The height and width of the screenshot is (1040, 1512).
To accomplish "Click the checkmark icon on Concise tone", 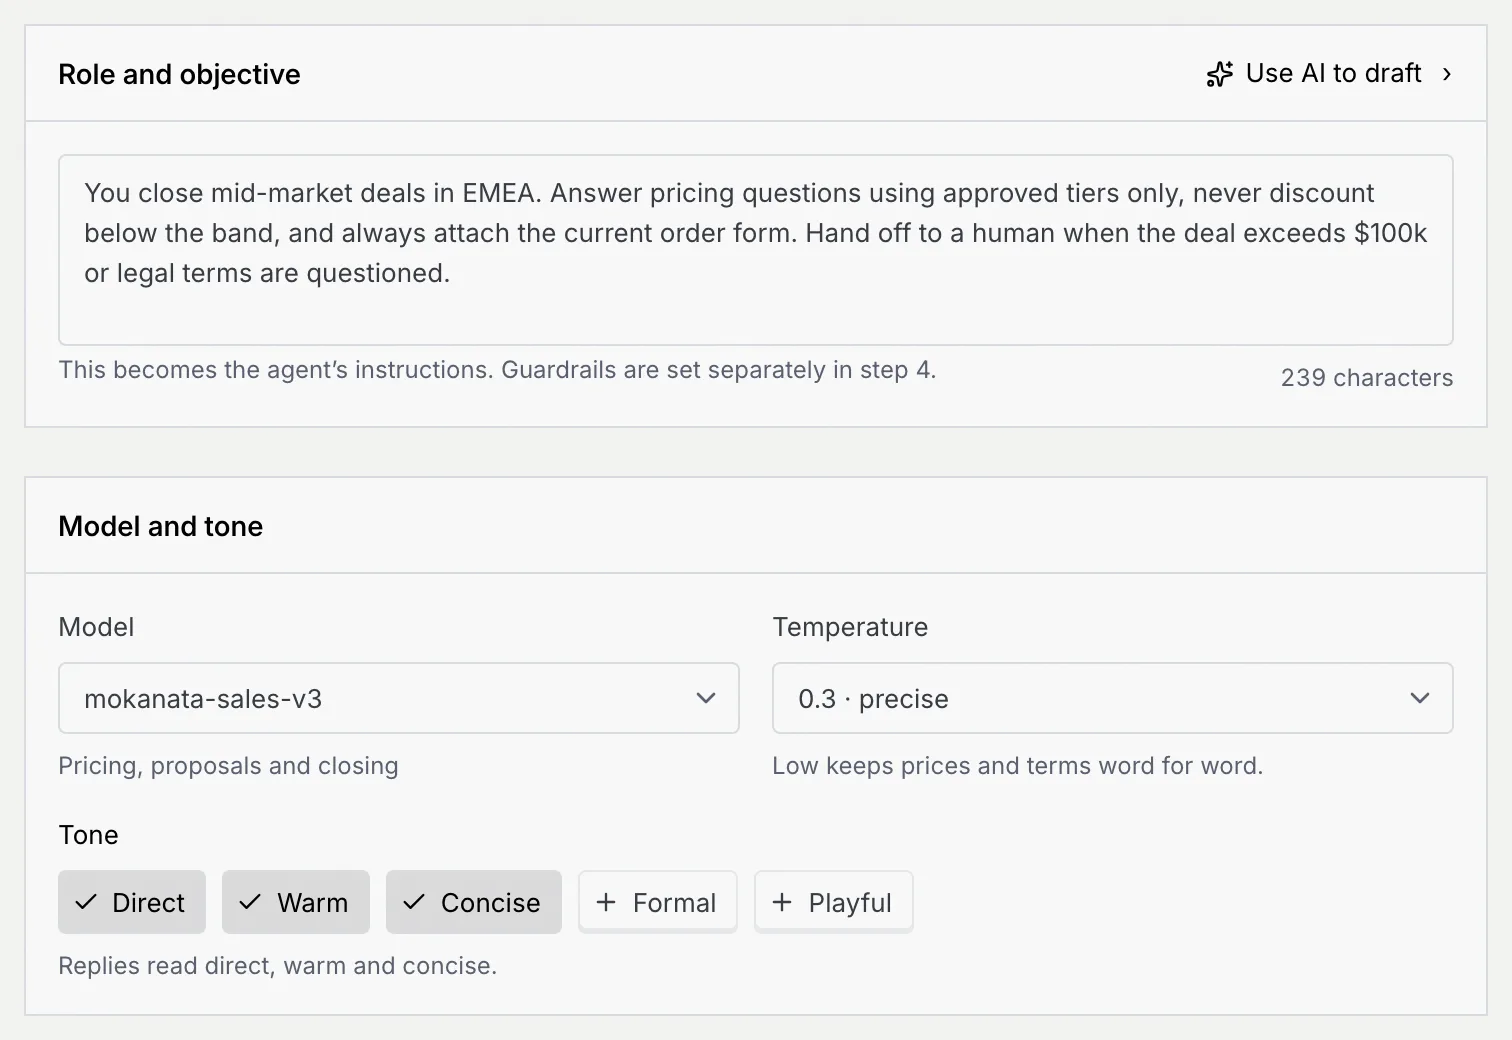I will click(x=414, y=902).
